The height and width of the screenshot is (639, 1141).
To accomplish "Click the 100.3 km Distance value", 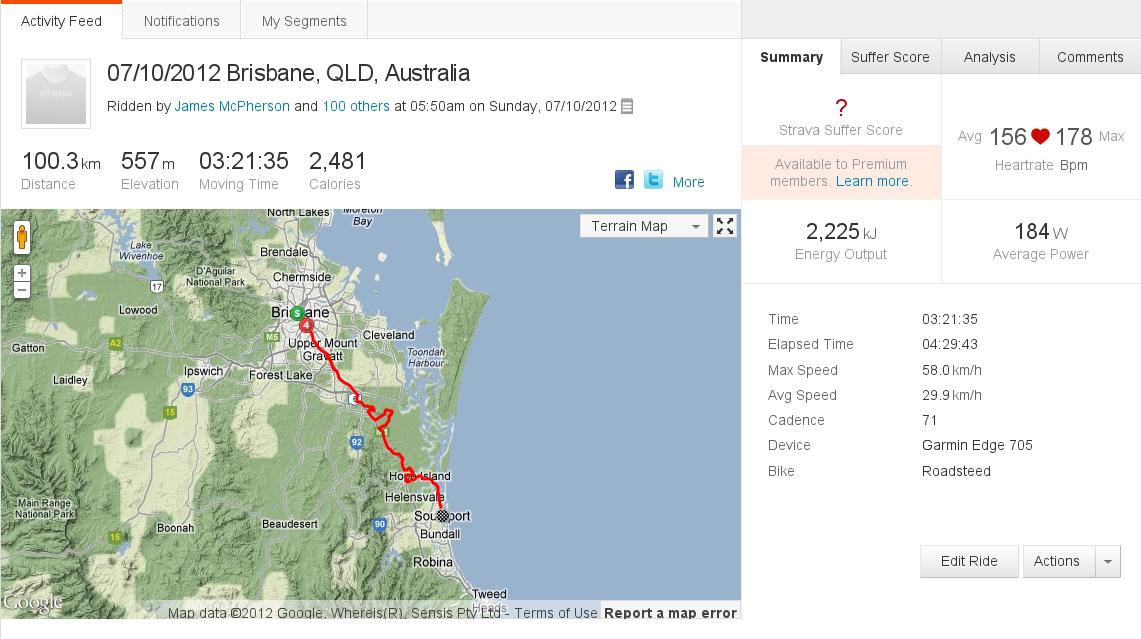I will tap(61, 161).
